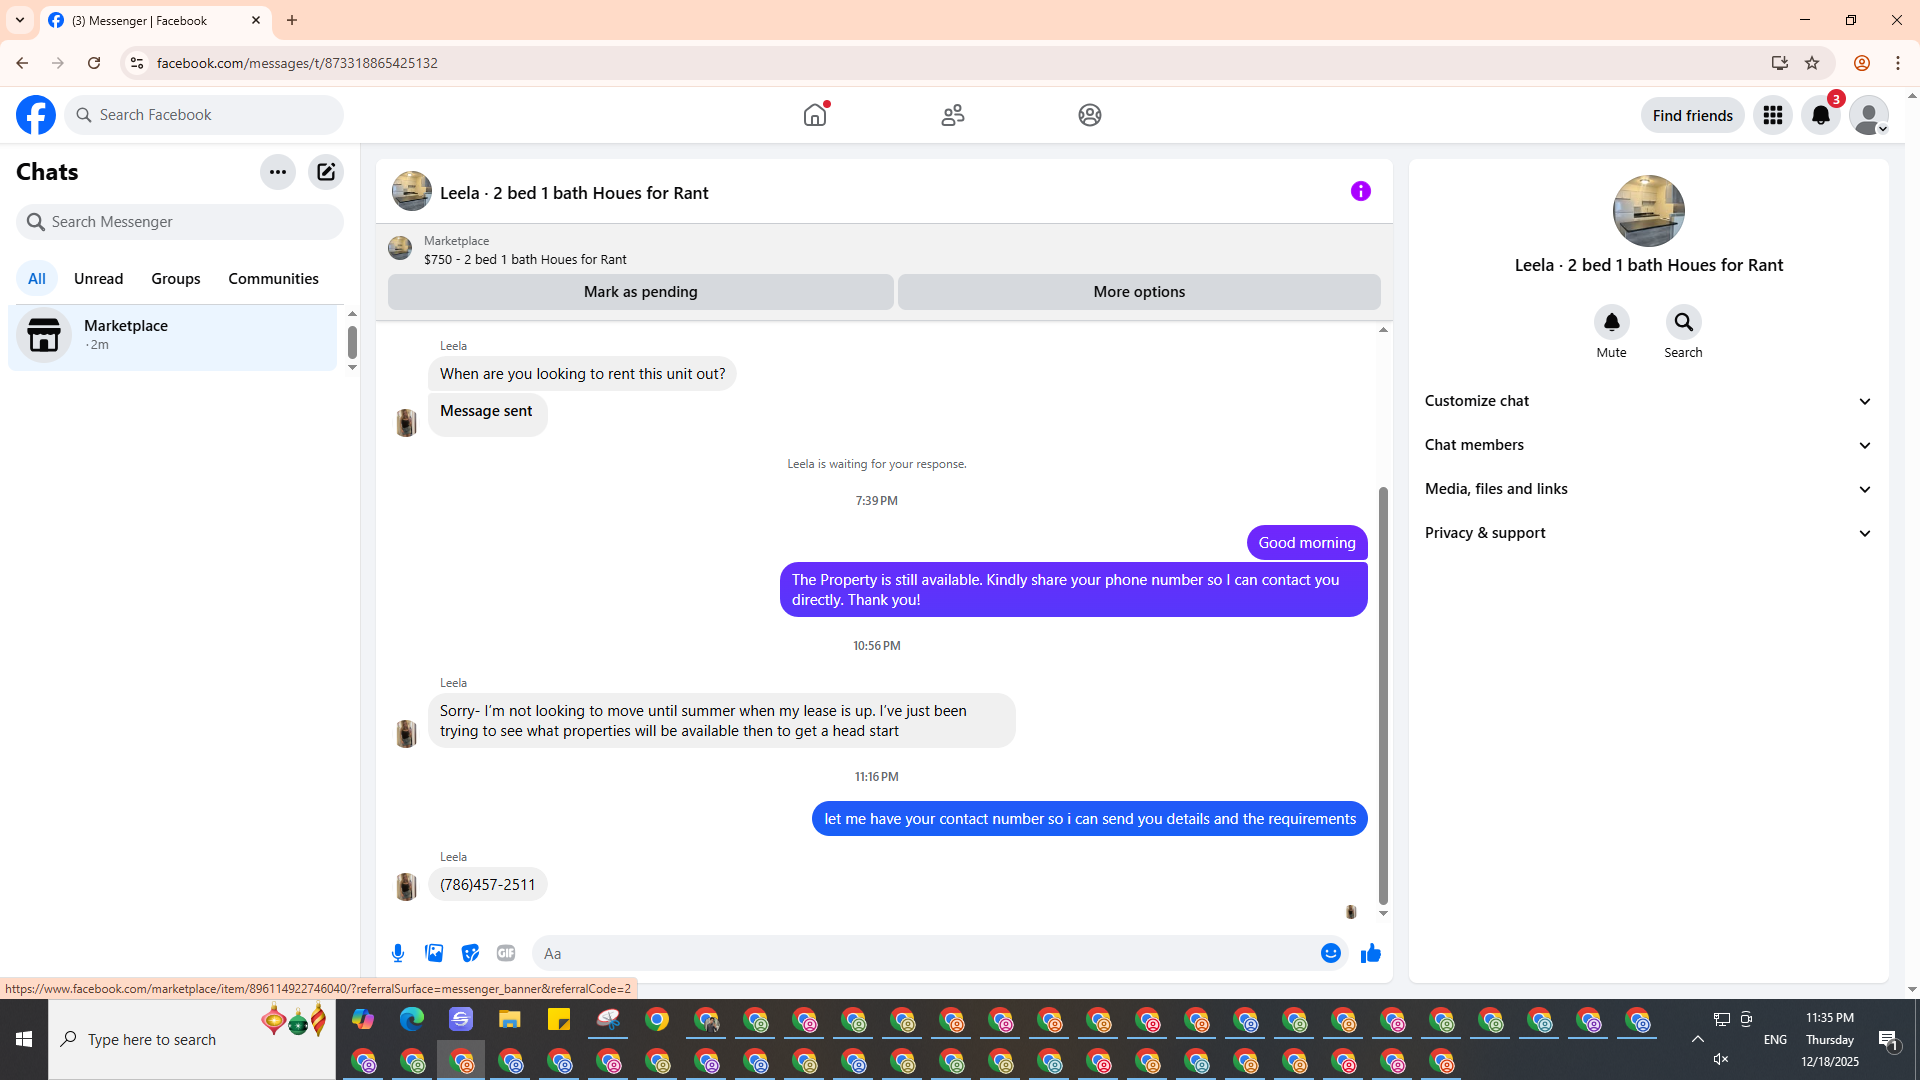Expand Media, files and links section

coord(1648,489)
